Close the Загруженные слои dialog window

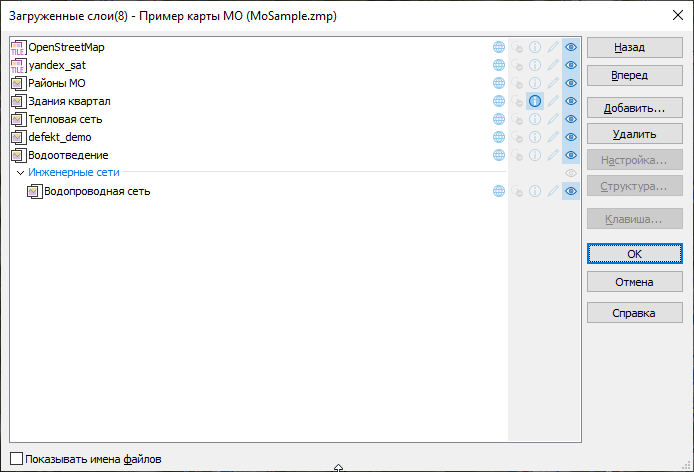click(678, 15)
